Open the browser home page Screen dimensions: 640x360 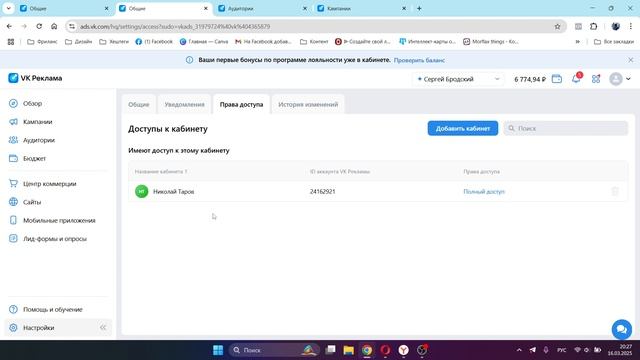pos(54,26)
